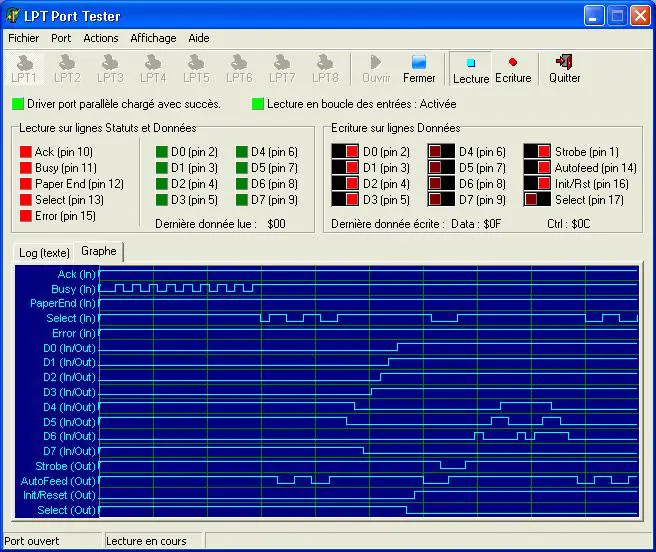Click the Port ouvert status bar entry
The image size is (656, 552).
coord(32,541)
